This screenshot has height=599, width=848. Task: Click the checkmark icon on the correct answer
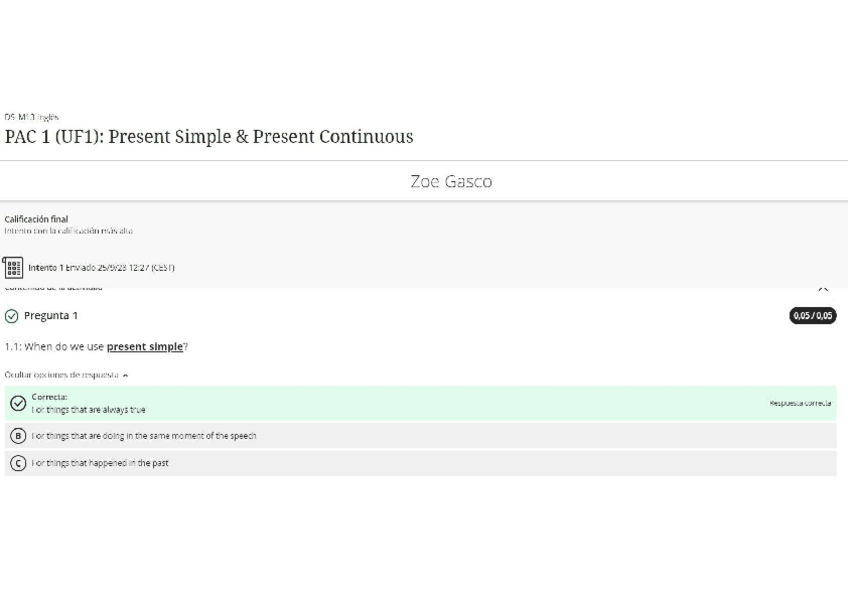(18, 403)
